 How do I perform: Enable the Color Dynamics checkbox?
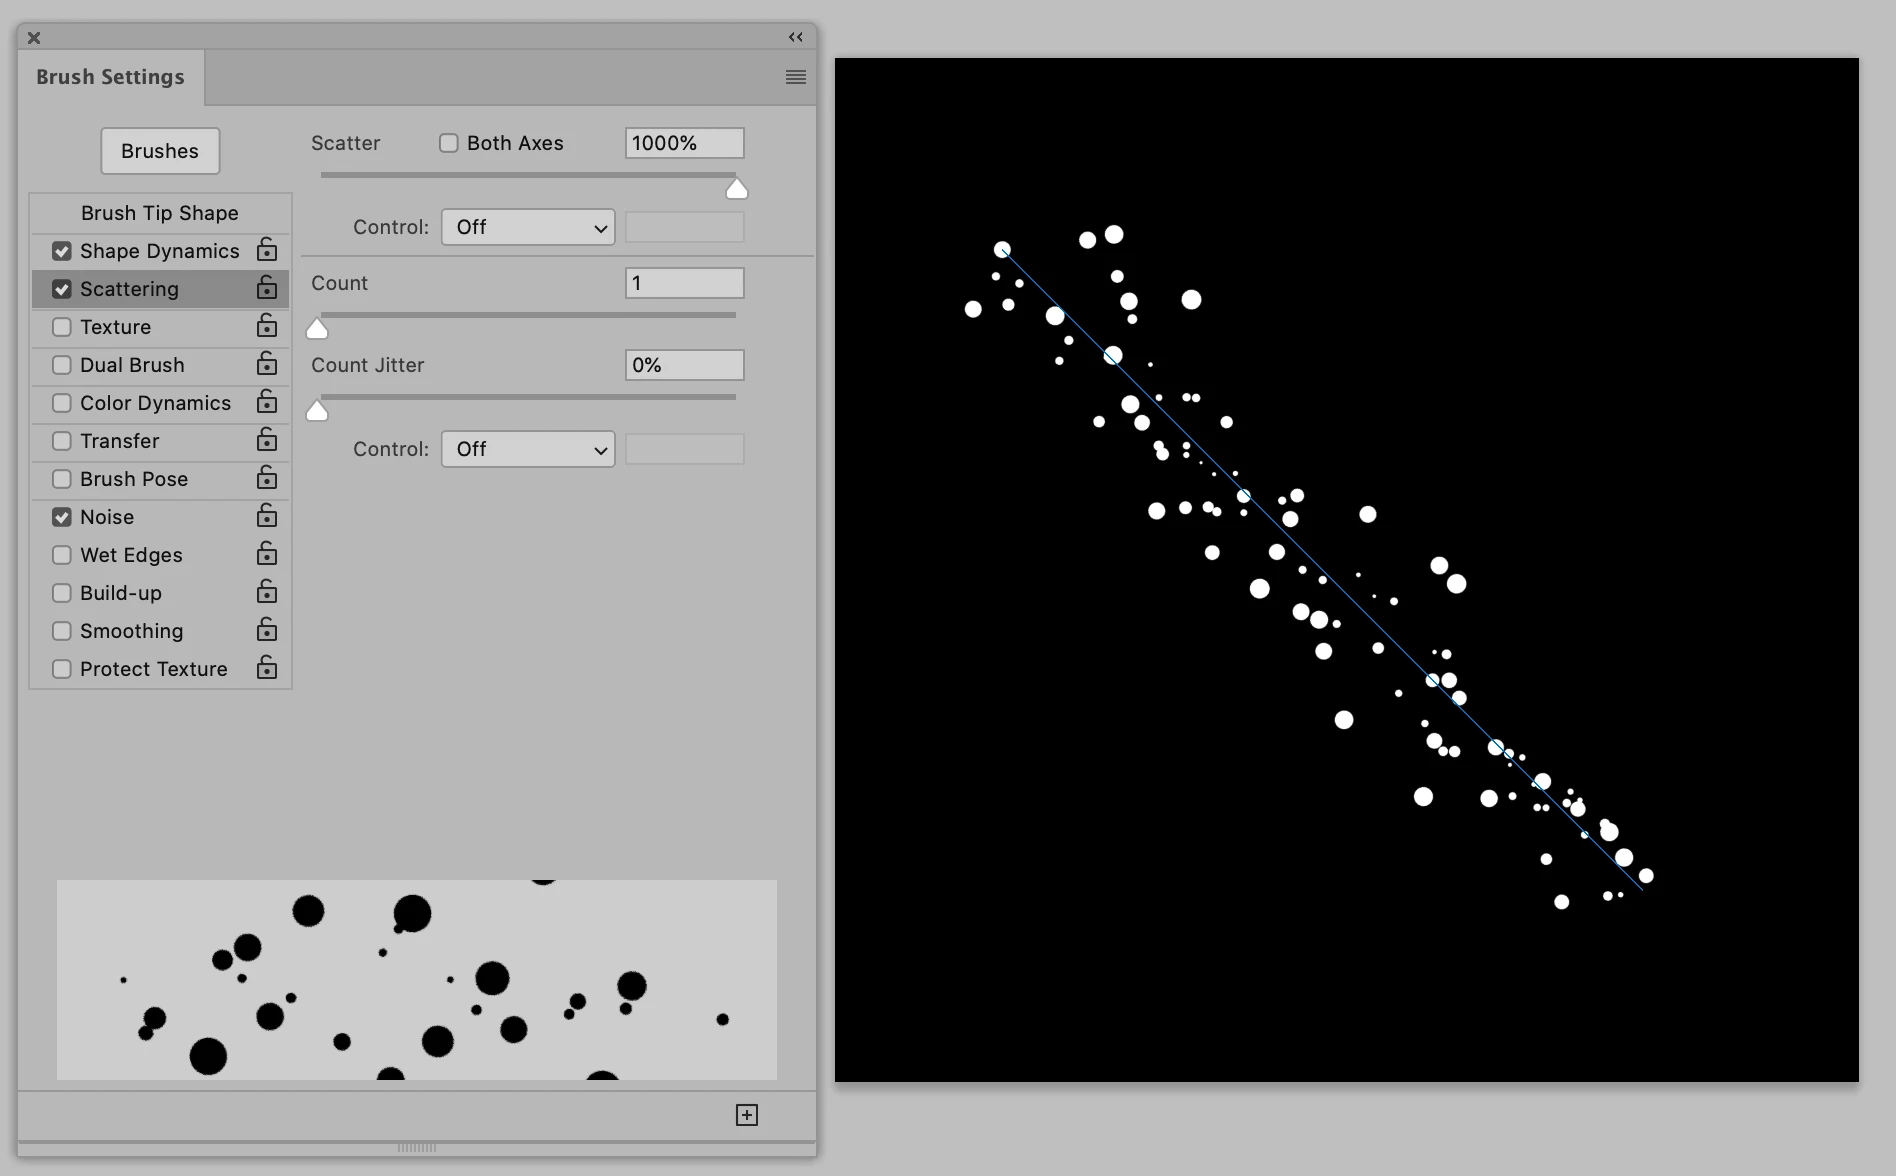(x=62, y=403)
